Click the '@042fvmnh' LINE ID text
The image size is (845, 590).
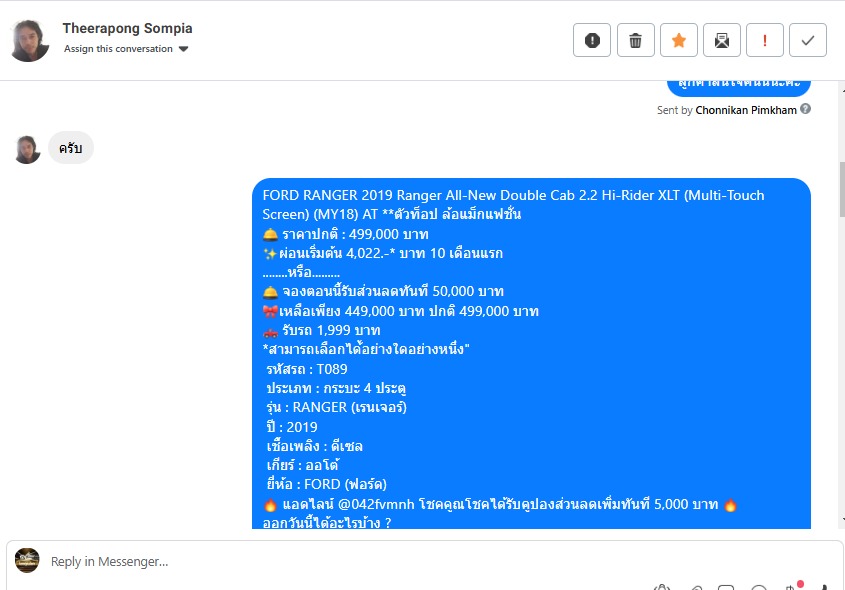pyautogui.click(x=376, y=504)
